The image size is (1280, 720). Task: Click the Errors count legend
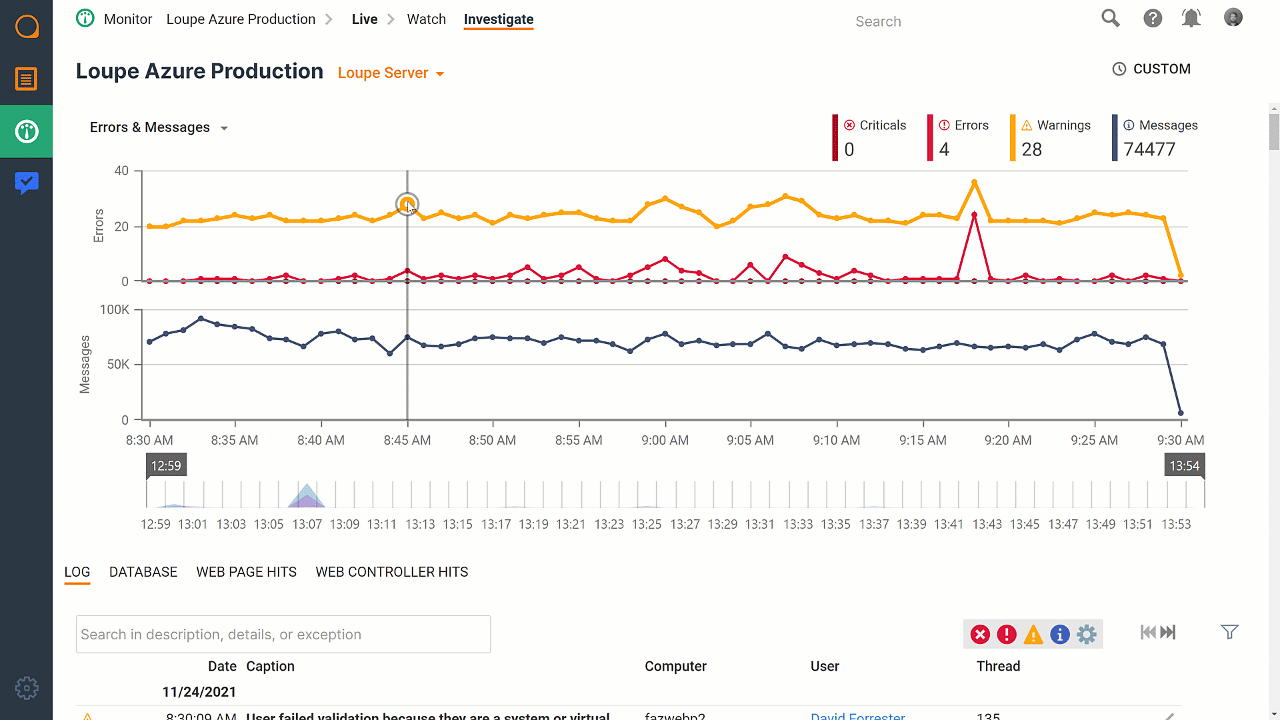(960, 137)
